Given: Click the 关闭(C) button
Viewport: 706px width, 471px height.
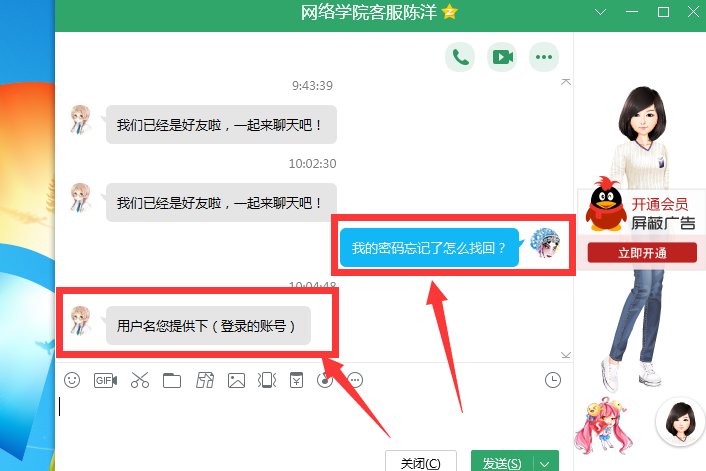Looking at the screenshot, I should point(421,462).
